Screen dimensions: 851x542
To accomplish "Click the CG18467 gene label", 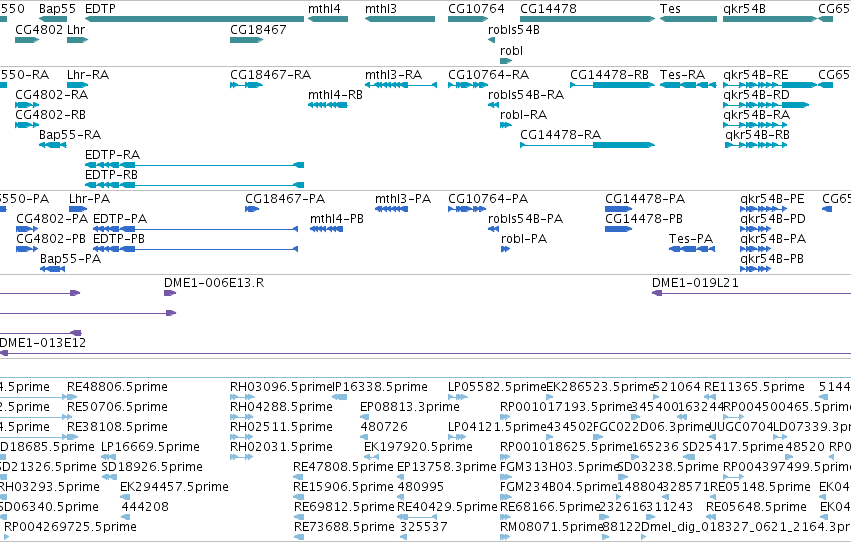I will (258, 29).
